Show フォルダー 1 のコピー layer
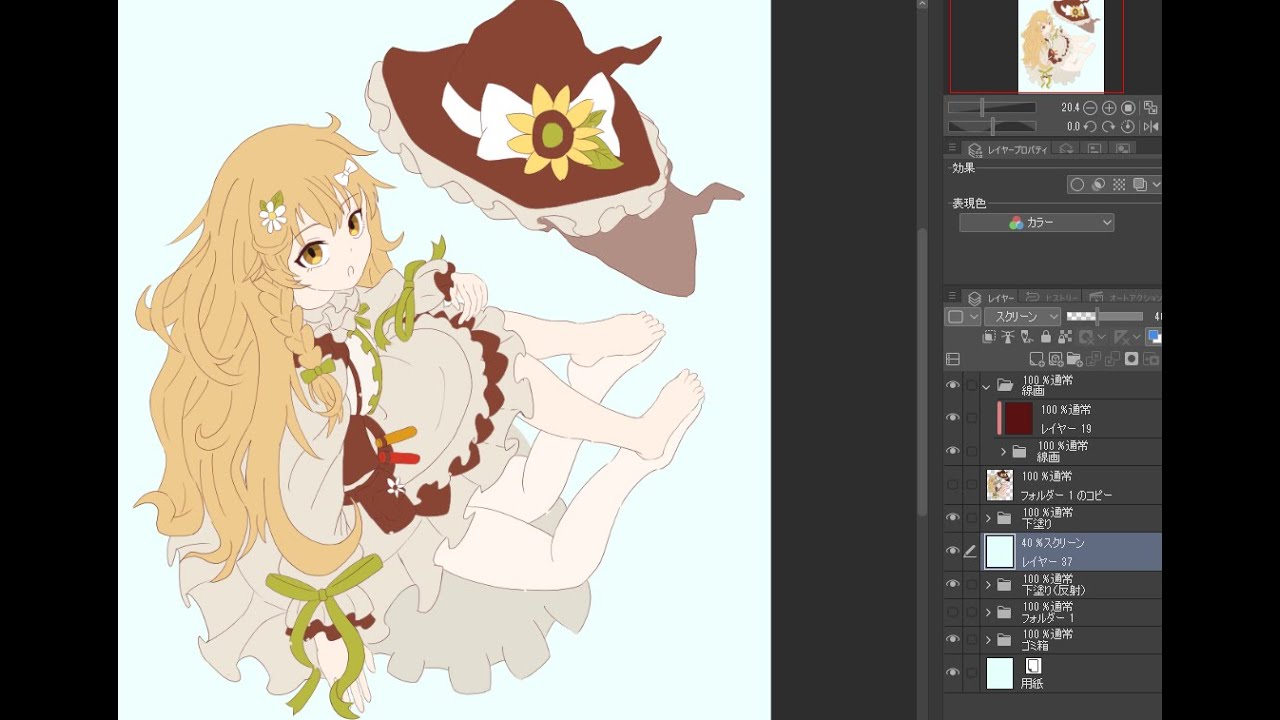The image size is (1280, 720). click(953, 485)
